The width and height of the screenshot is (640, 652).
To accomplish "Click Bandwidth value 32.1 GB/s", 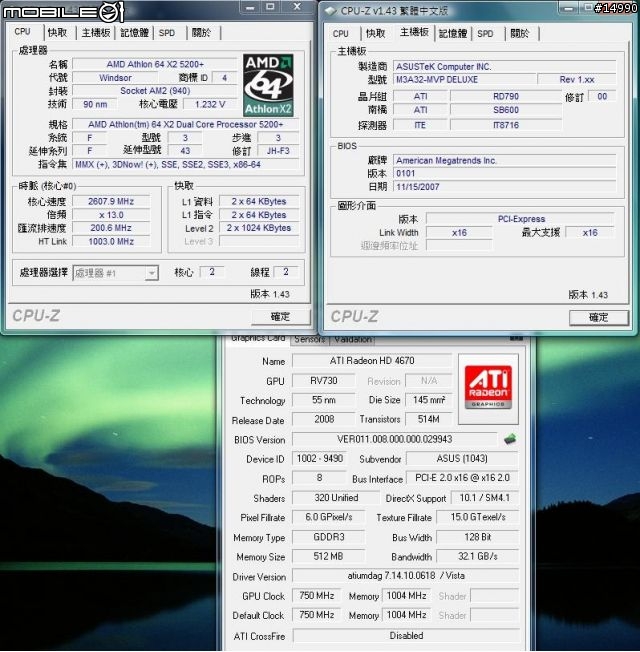I will [477, 556].
